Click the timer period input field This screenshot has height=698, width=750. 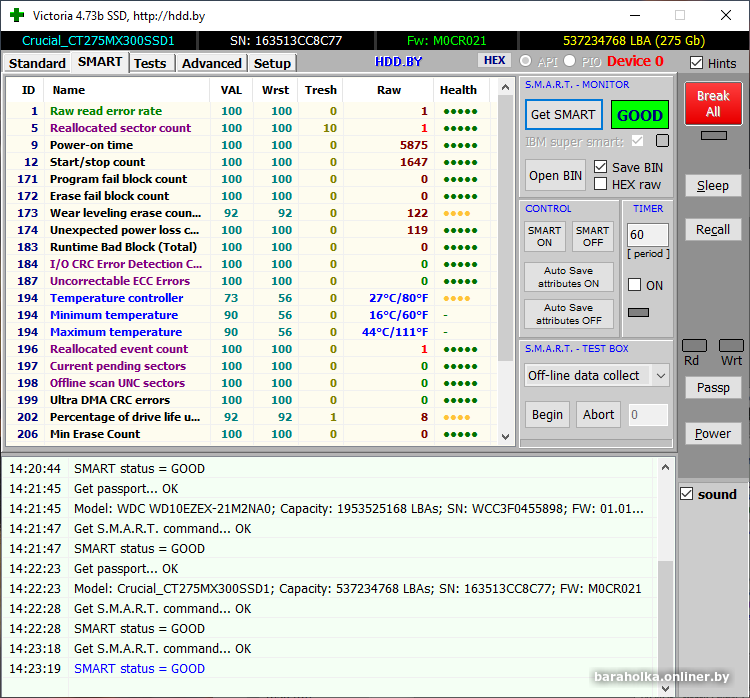tap(648, 234)
